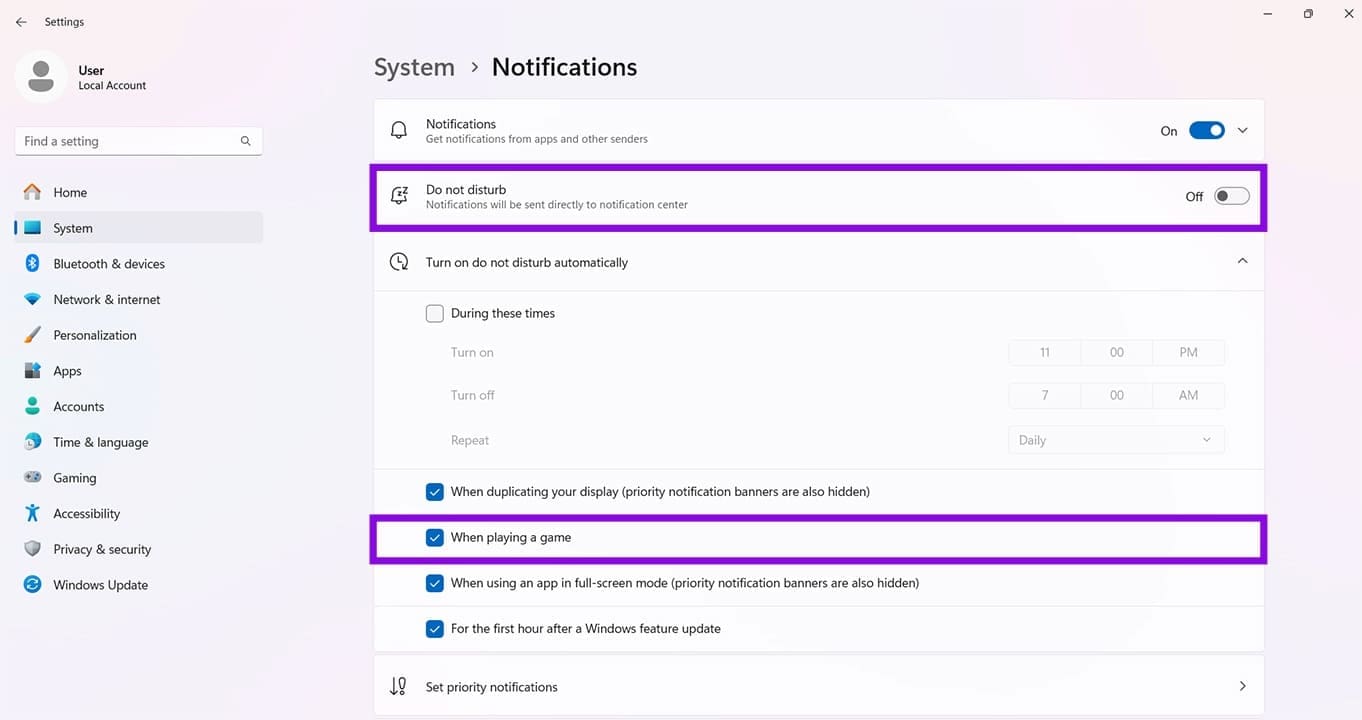Check the During these times checkbox
1362x720 pixels.
click(435, 313)
